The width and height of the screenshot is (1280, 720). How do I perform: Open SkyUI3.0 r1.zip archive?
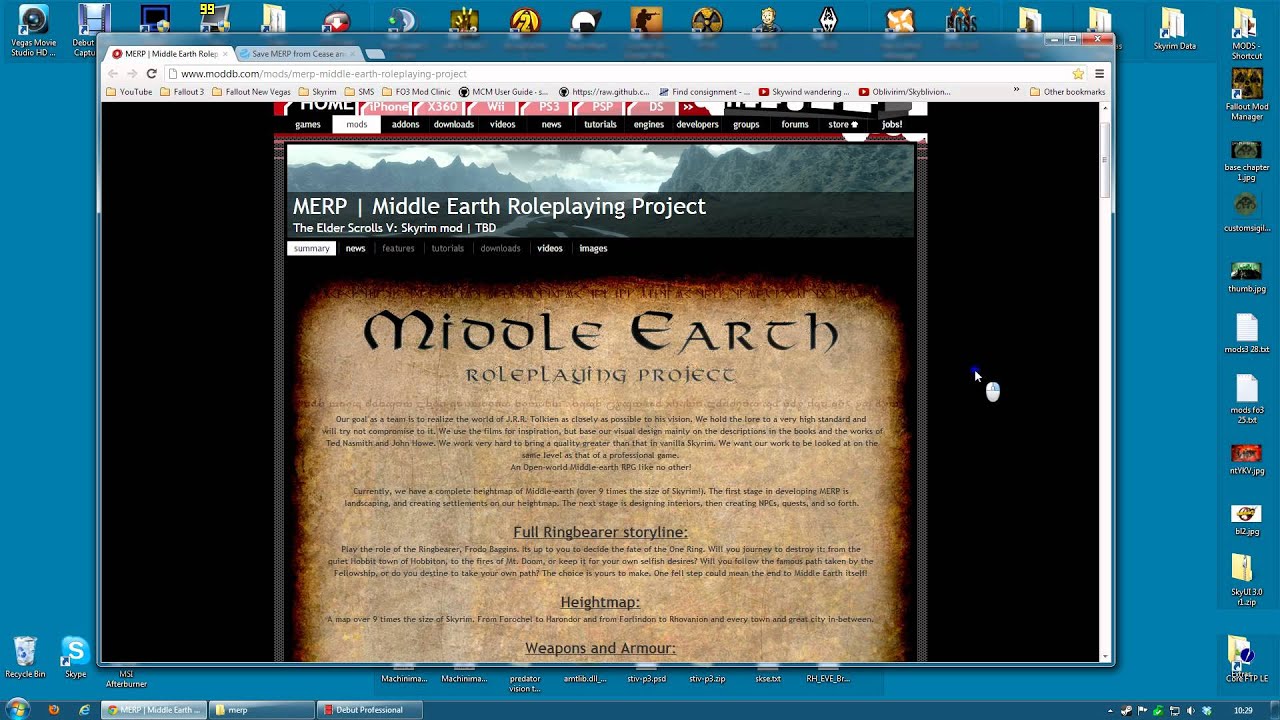pyautogui.click(x=1246, y=580)
